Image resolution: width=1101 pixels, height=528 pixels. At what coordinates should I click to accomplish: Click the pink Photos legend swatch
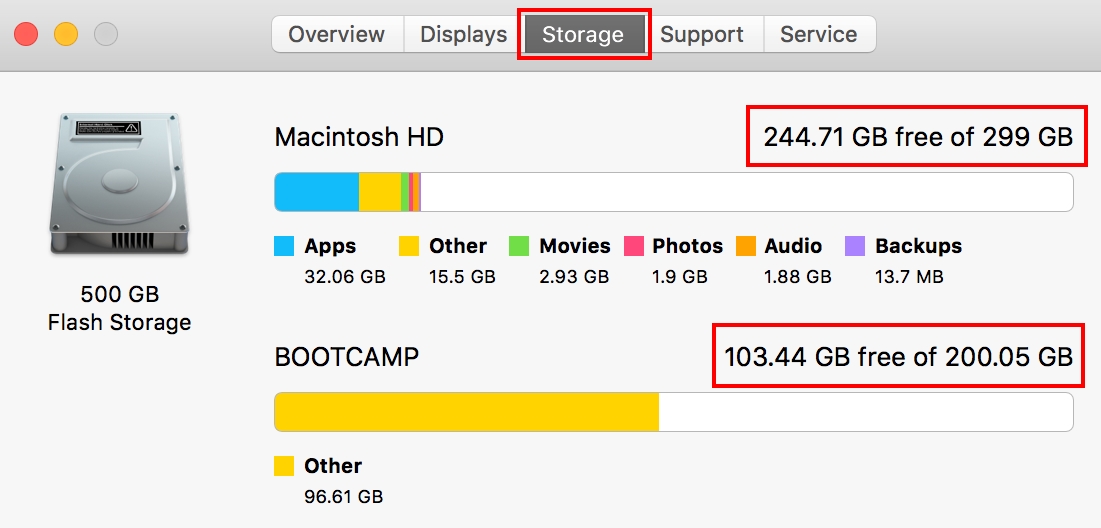click(x=633, y=246)
